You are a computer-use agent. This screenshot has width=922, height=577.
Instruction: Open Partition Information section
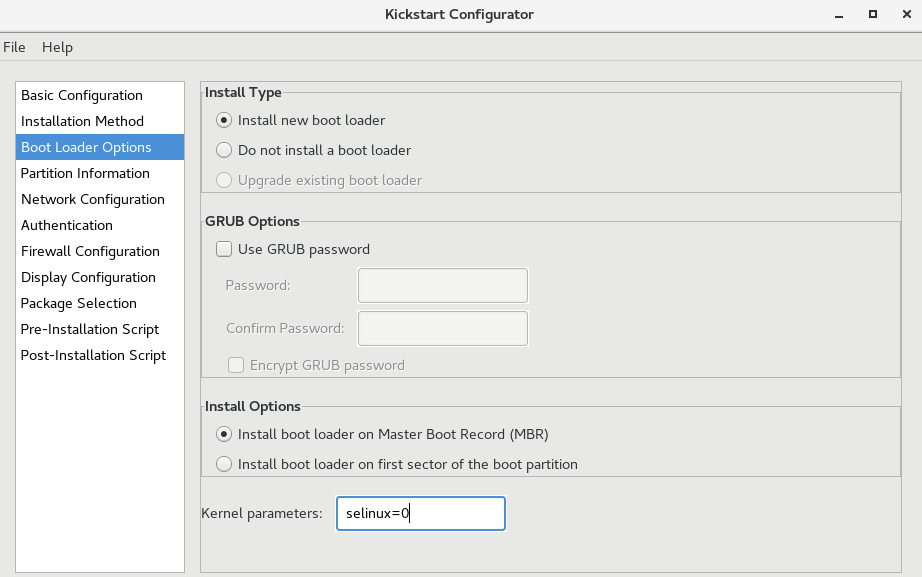tap(100, 173)
